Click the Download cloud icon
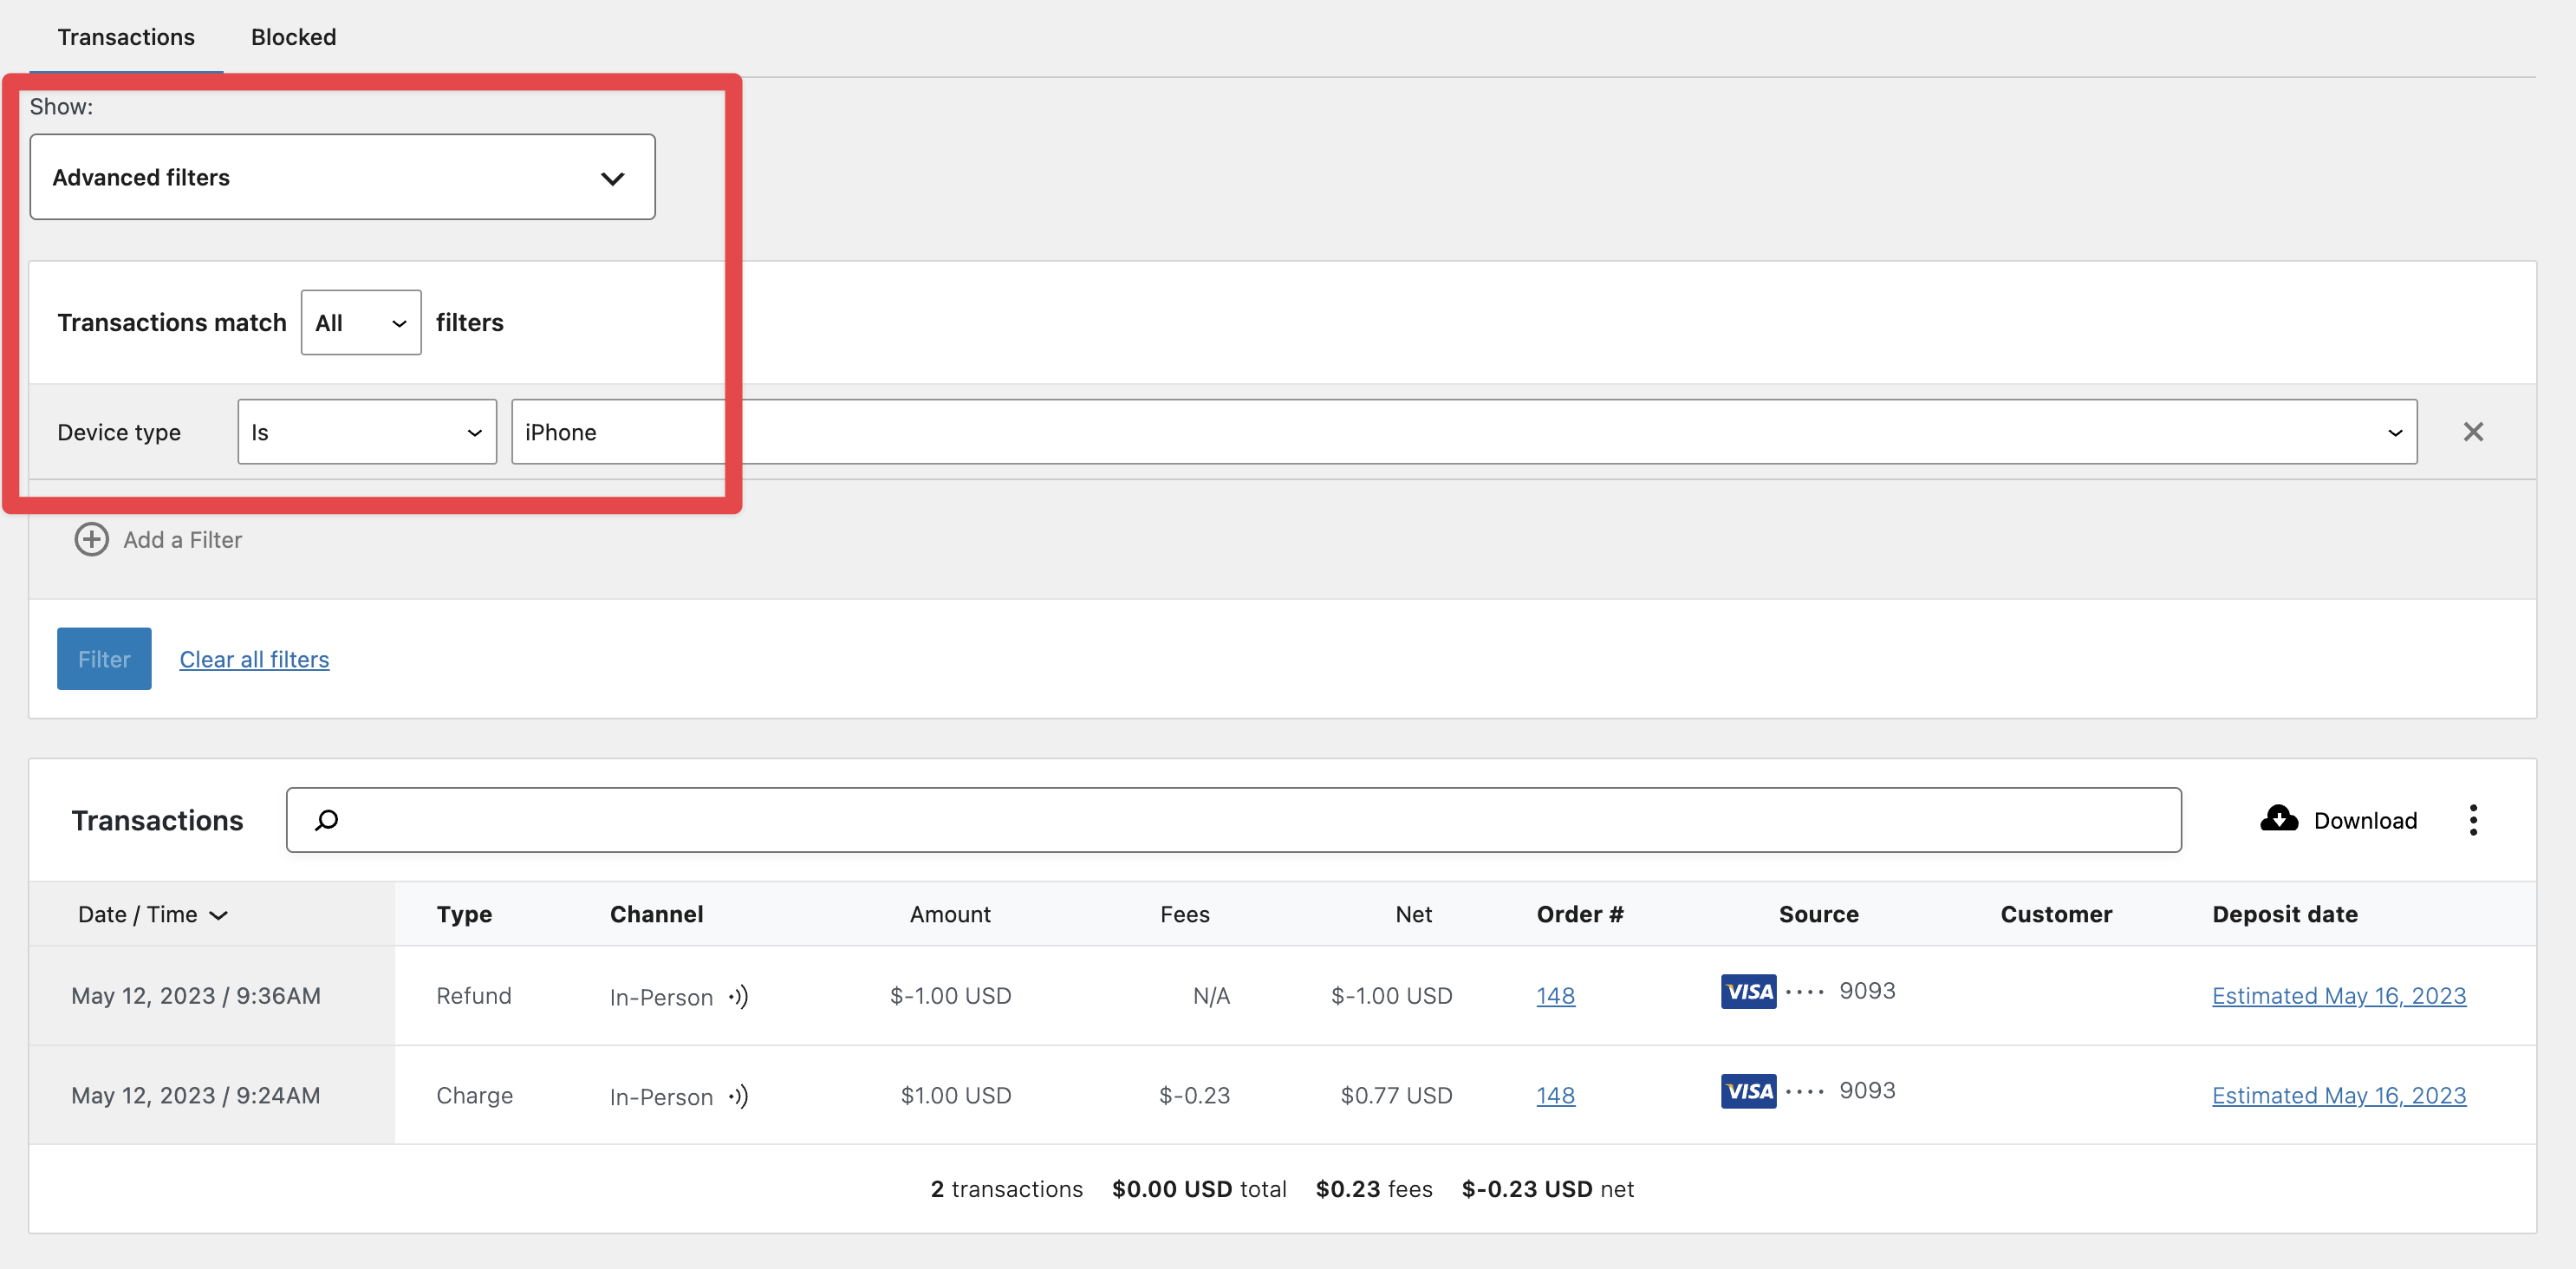The image size is (2576, 1269). [x=2278, y=819]
